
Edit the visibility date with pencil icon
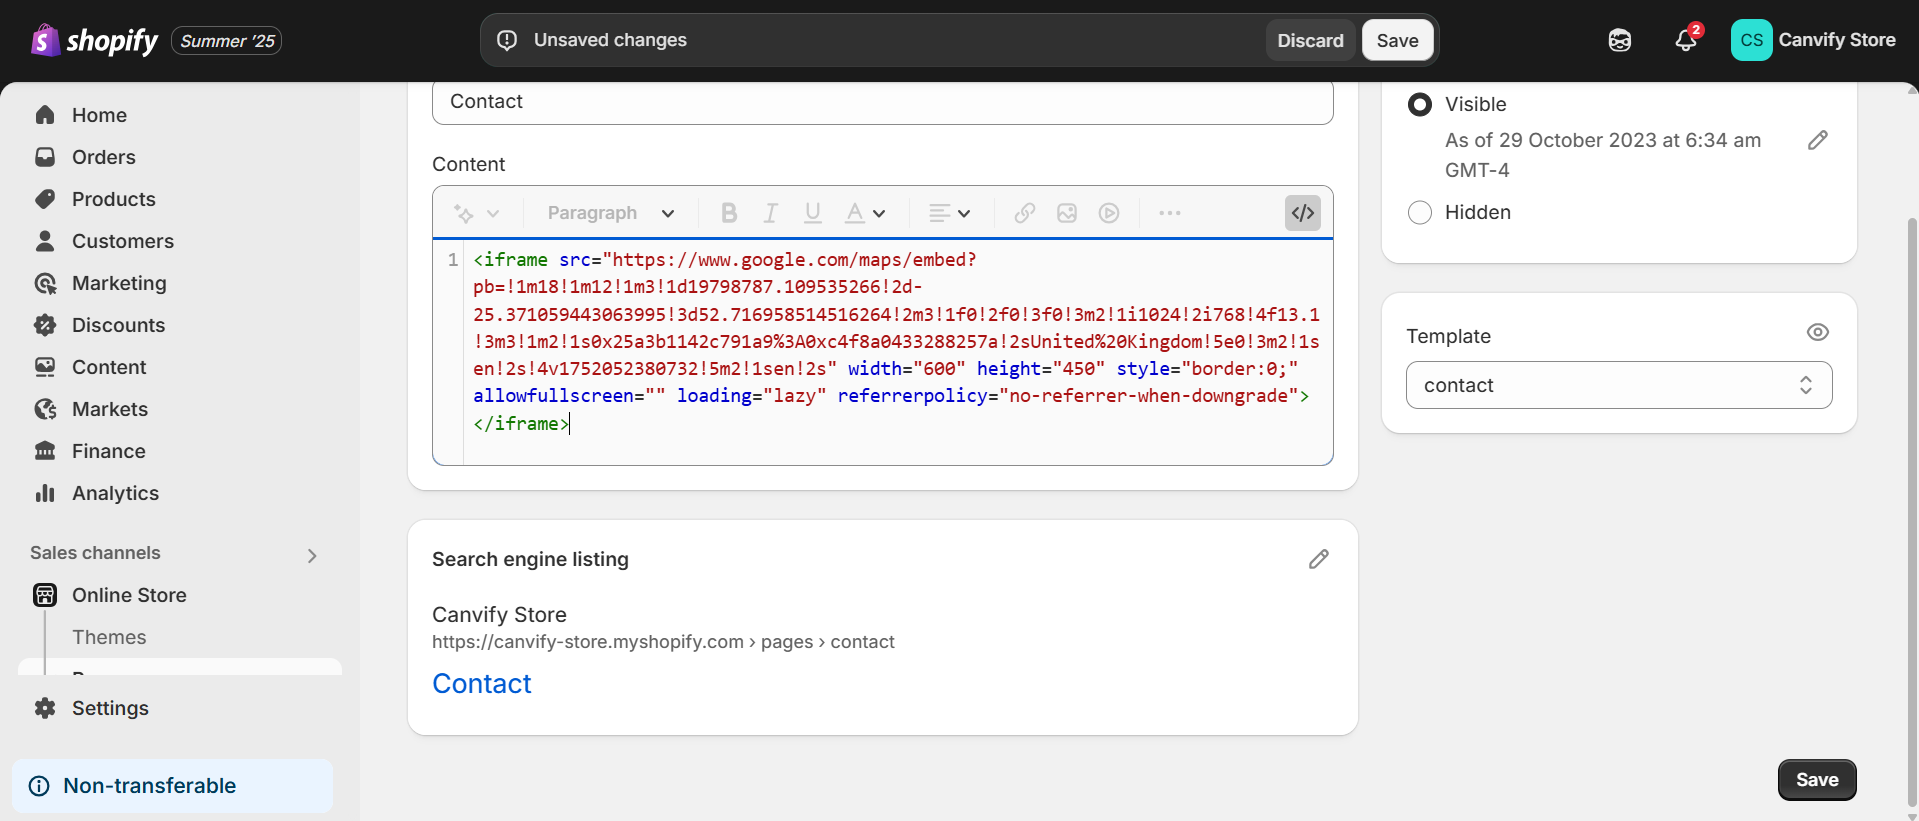point(1817,141)
